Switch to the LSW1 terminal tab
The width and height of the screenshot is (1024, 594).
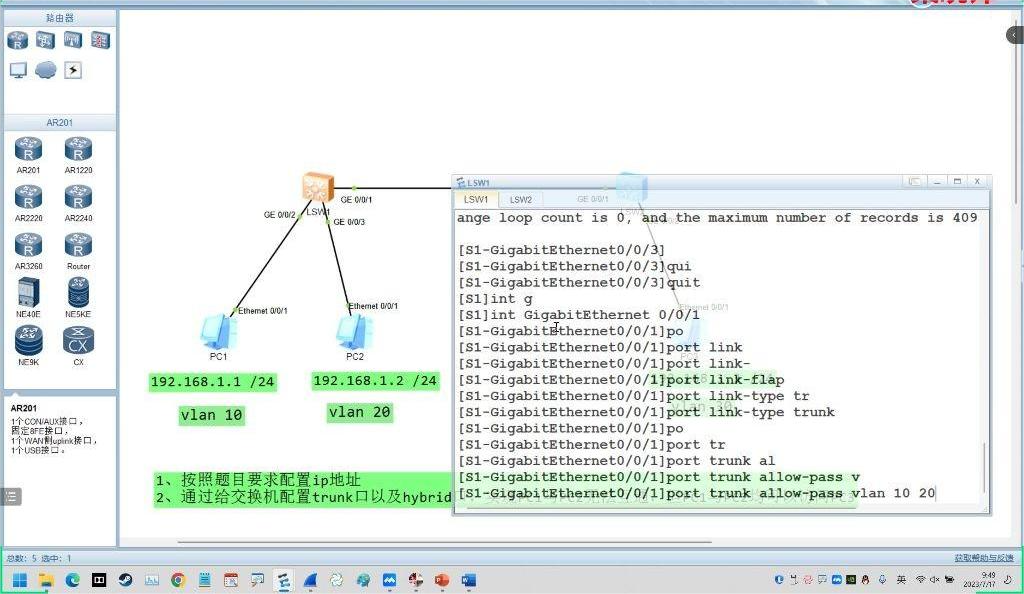[476, 199]
